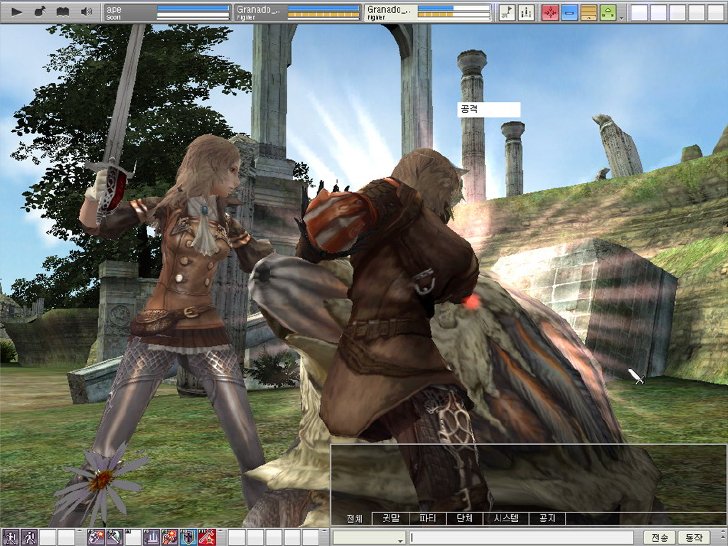Collapse the second quickslot group toggle
The height and width of the screenshot is (546, 728).
220,531
